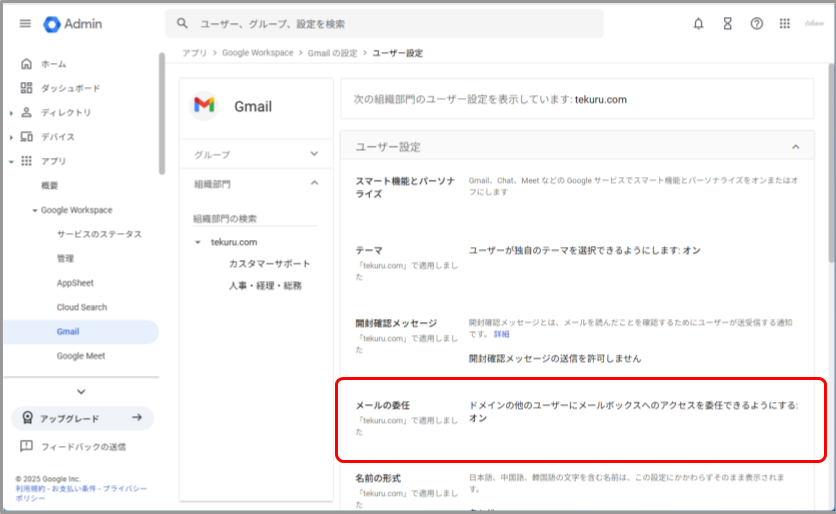
Task: Select Gmail in the sidebar
Action: 81,332
